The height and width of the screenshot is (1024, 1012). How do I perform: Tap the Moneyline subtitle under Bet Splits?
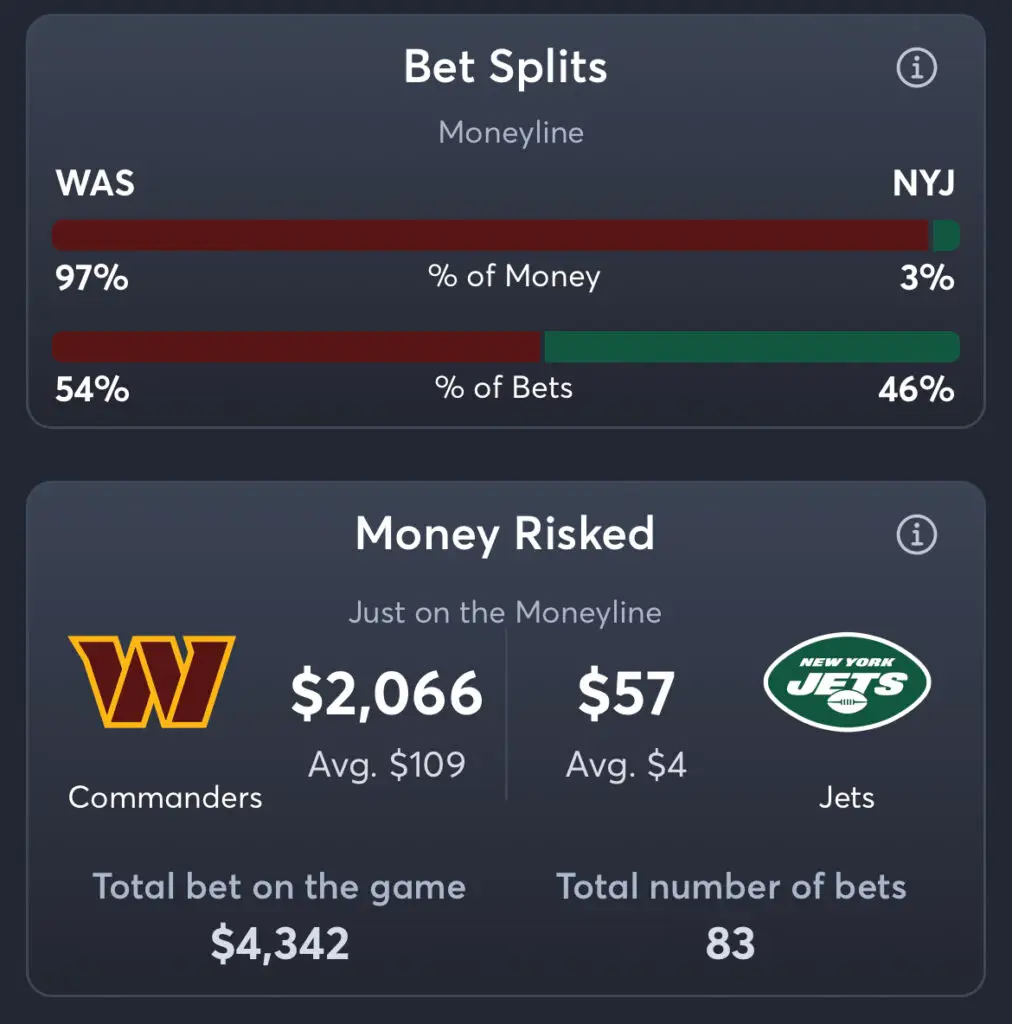(x=511, y=133)
